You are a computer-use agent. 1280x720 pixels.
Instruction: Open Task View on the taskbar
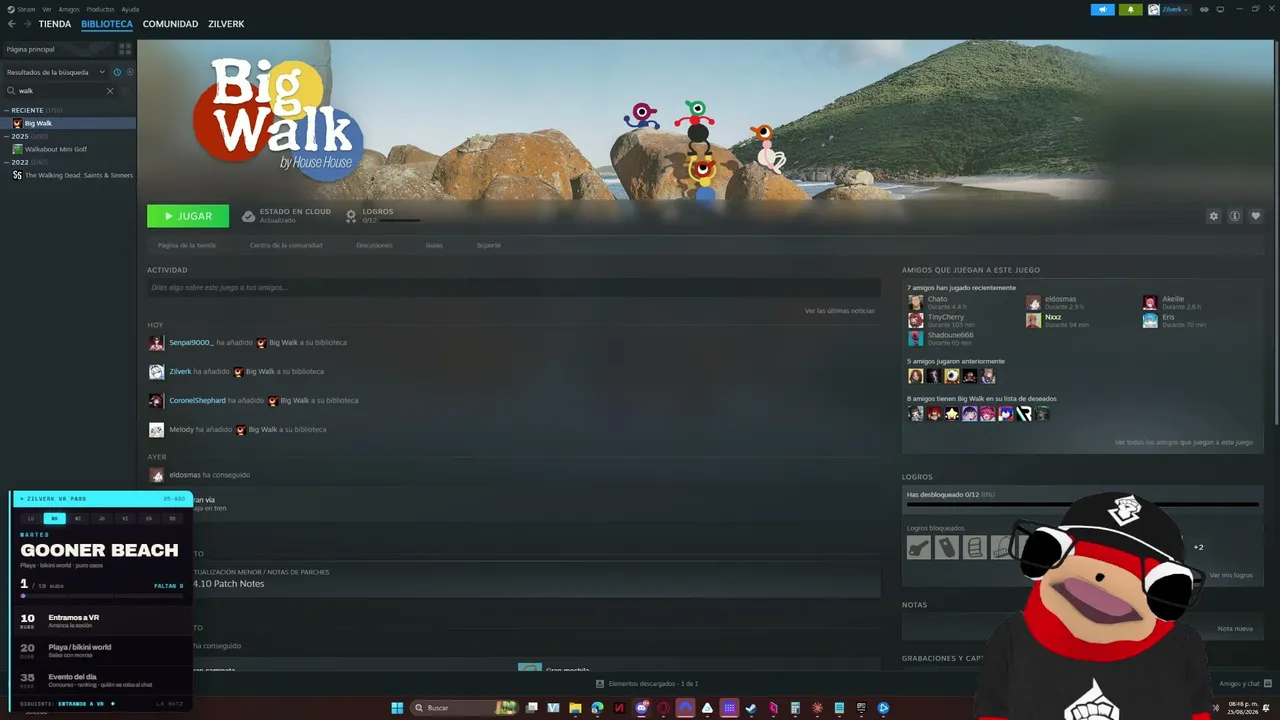tap(532, 708)
